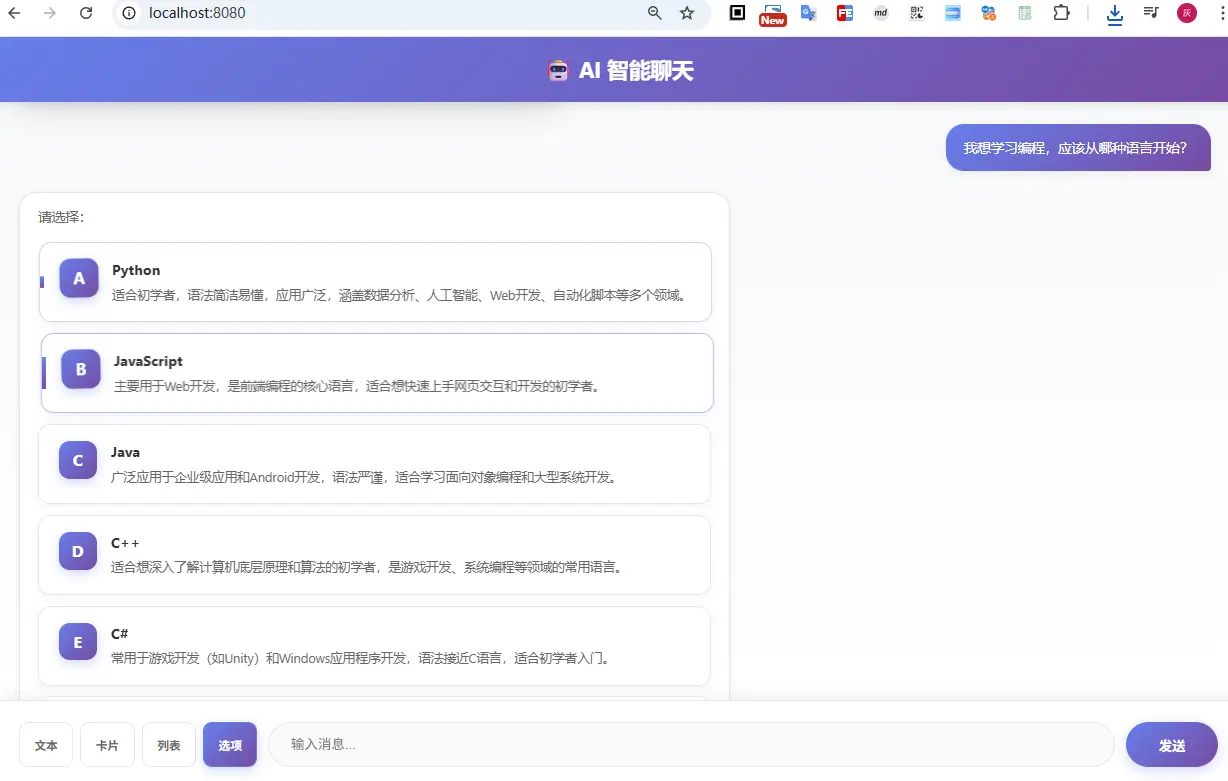Choose the C# option E
Screen dimensions: 1228x781
pos(375,644)
